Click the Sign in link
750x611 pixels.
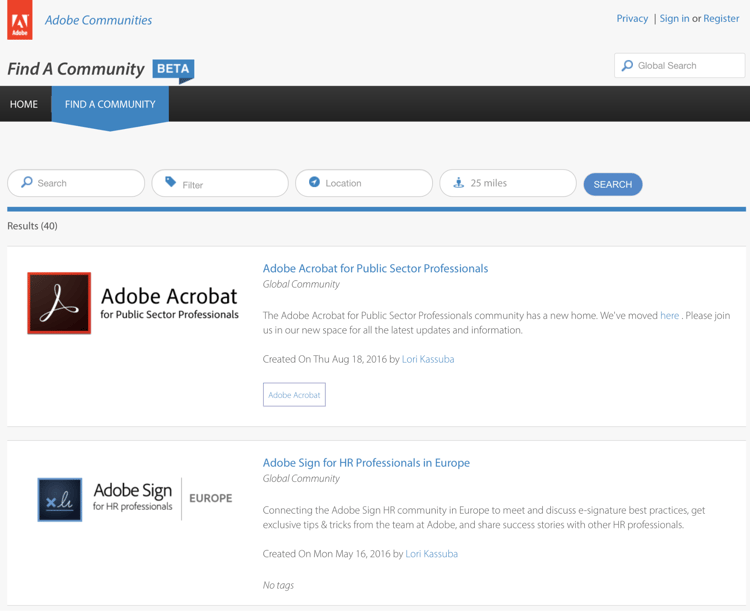pyautogui.click(x=674, y=18)
